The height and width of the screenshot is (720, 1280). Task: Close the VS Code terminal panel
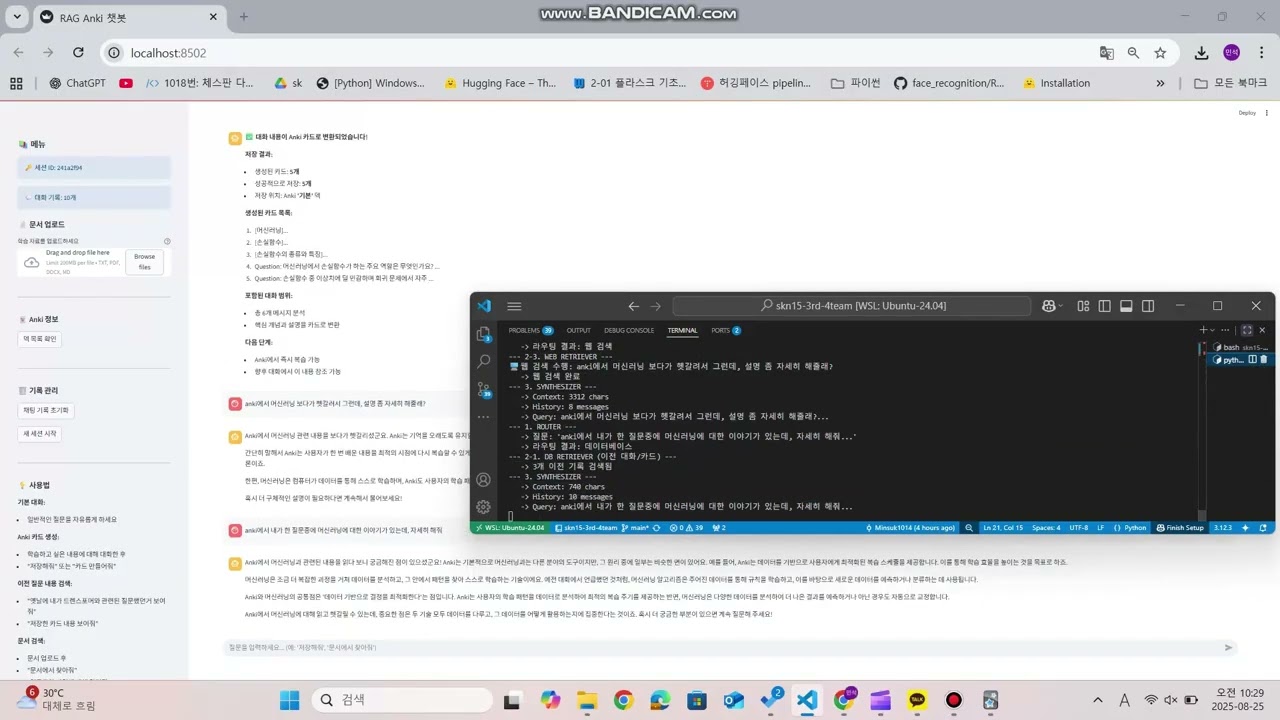click(x=1262, y=330)
